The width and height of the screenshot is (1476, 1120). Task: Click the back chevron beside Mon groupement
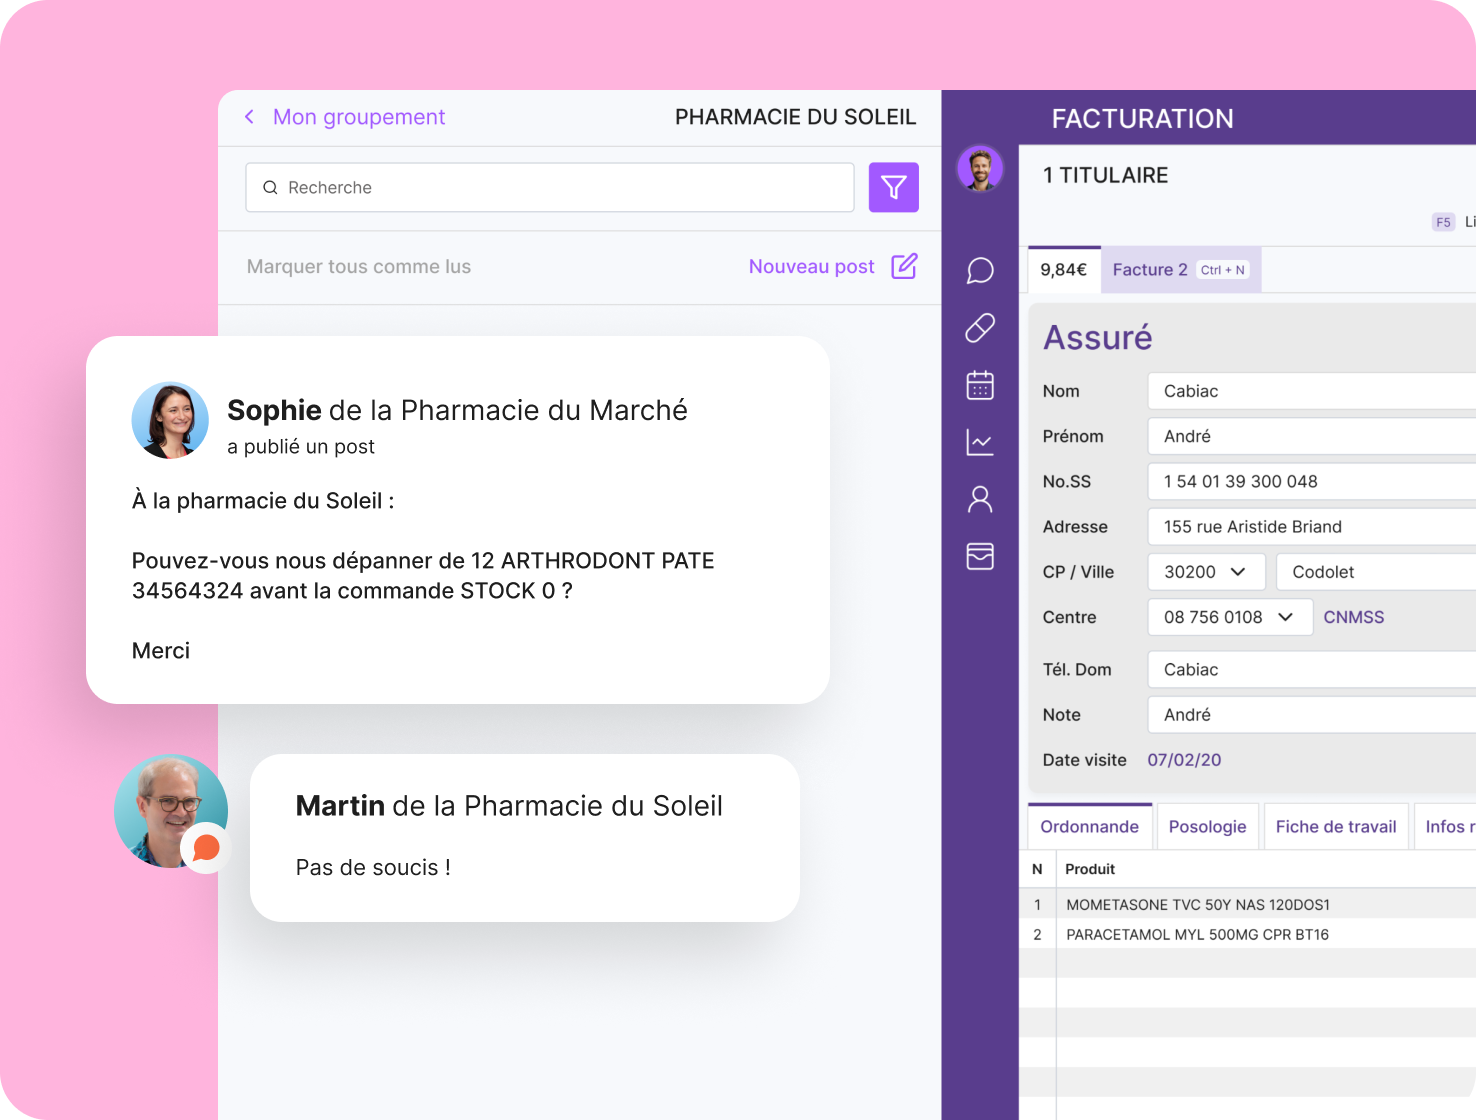pyautogui.click(x=250, y=117)
